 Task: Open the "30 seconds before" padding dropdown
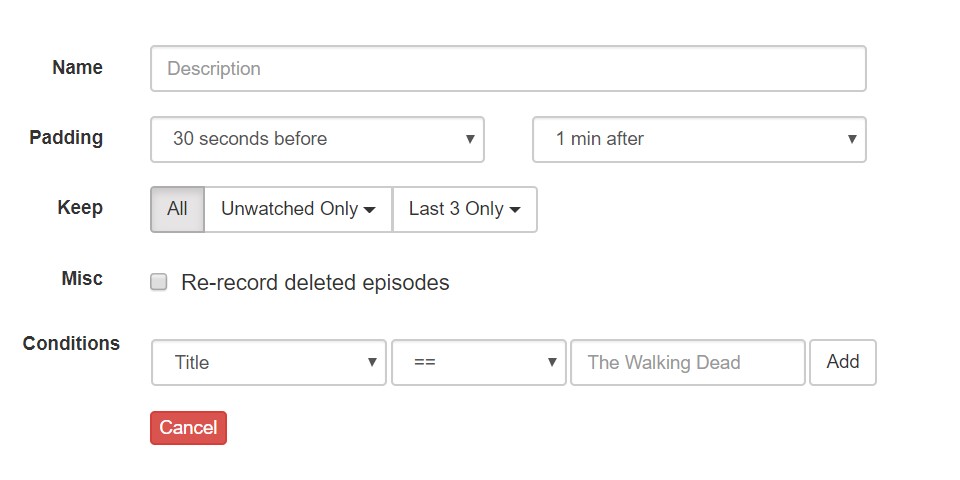pyautogui.click(x=317, y=139)
